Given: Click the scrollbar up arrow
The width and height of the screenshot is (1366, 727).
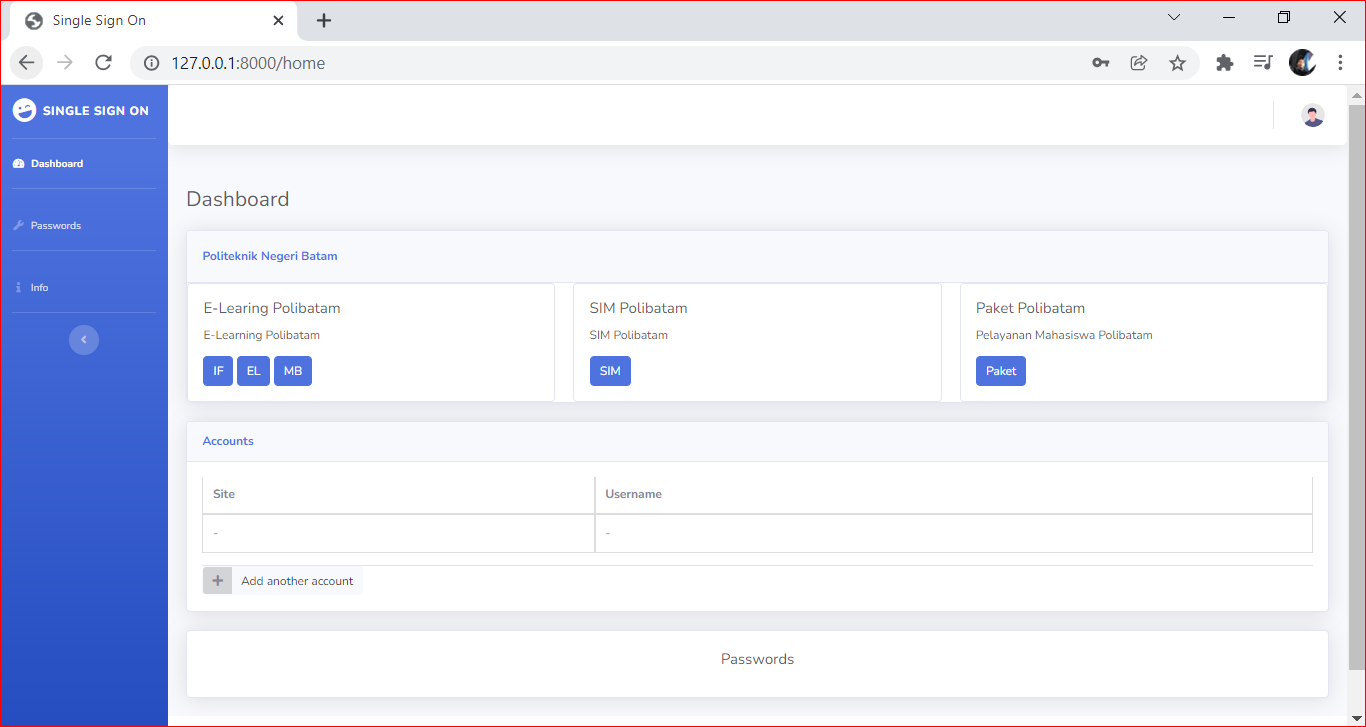Looking at the screenshot, I should tap(1357, 96).
